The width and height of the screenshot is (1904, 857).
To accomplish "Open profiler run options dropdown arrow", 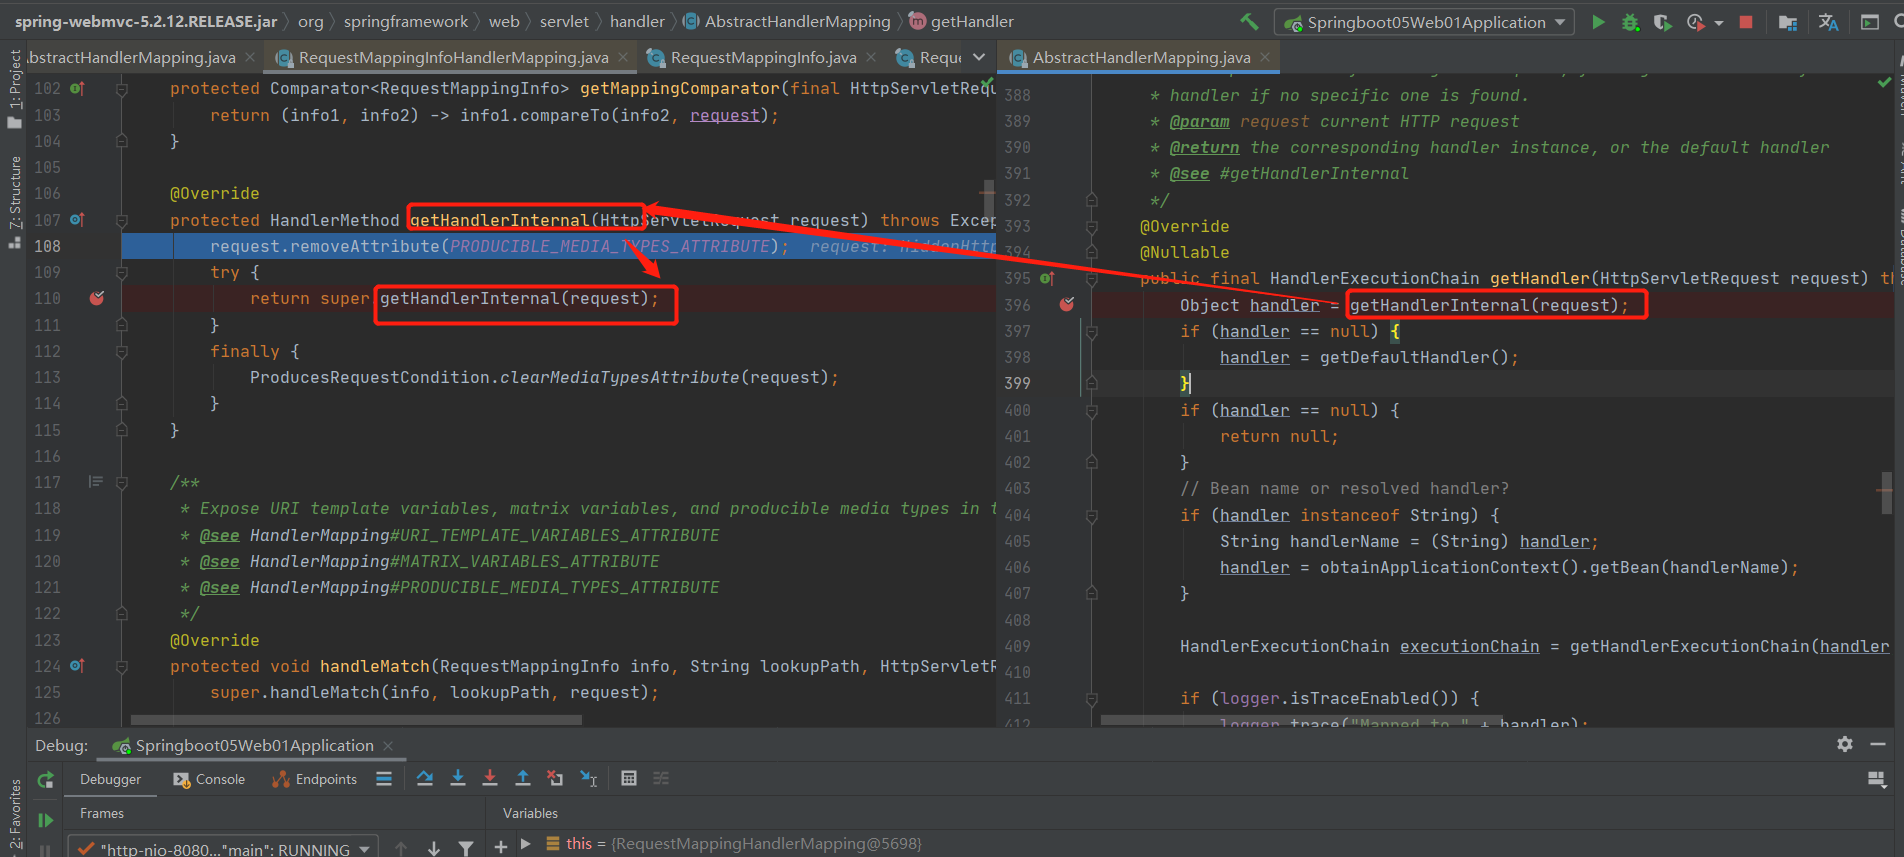I will (1719, 22).
